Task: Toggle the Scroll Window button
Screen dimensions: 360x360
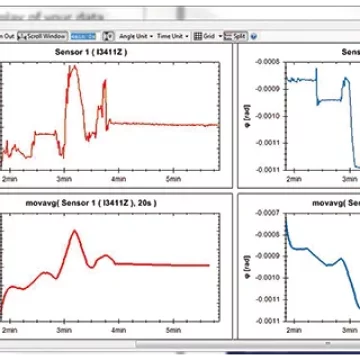Action: tap(43, 36)
